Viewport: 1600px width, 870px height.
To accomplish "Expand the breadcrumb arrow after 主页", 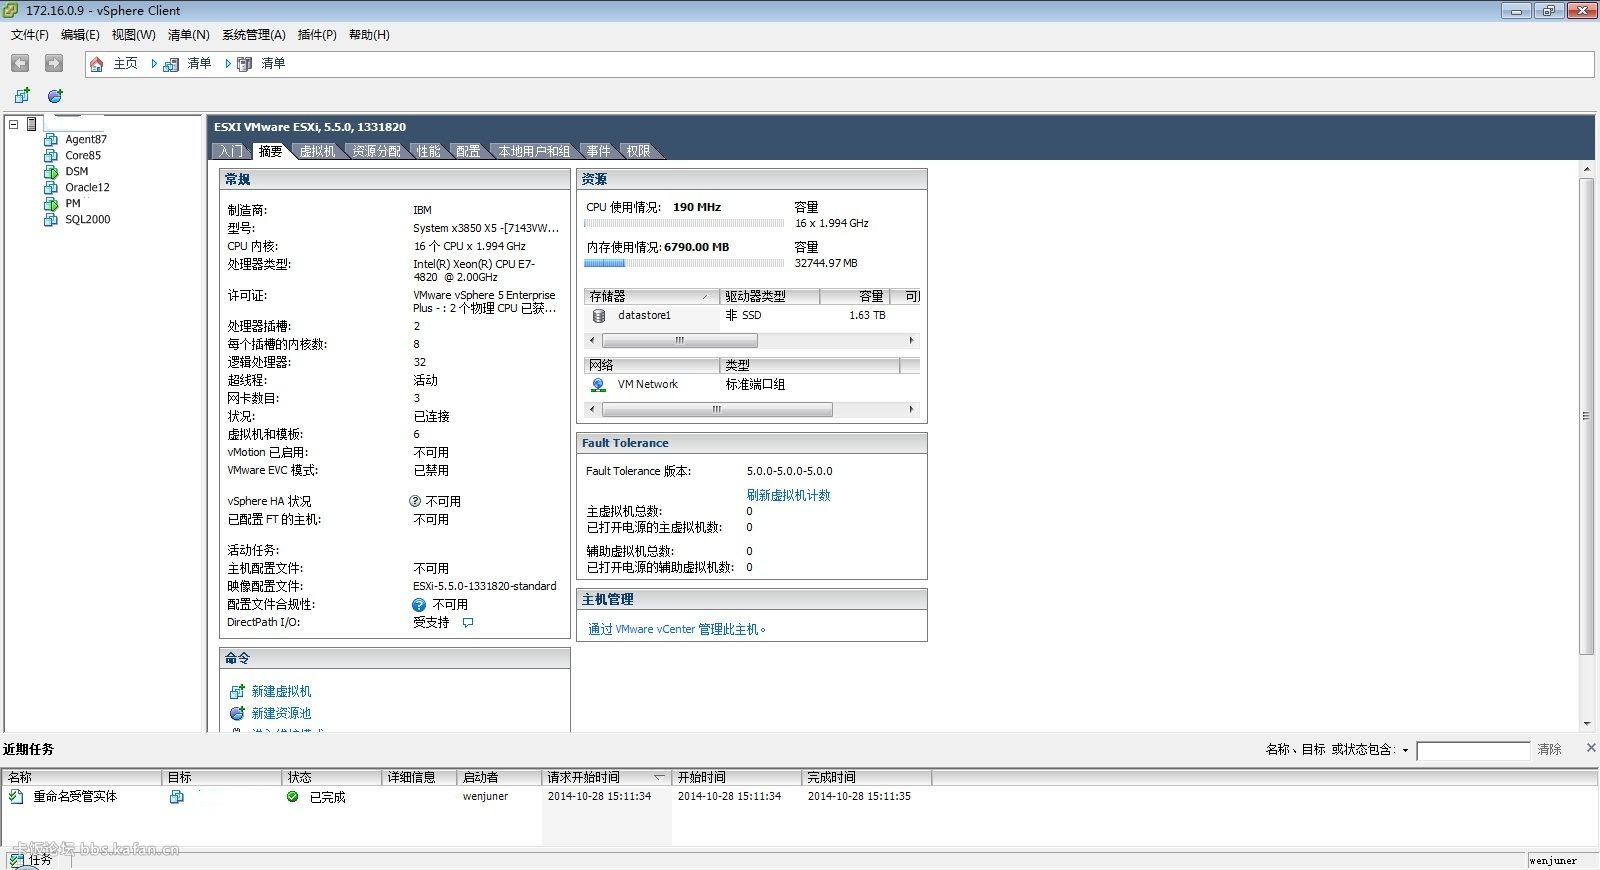I will [154, 64].
